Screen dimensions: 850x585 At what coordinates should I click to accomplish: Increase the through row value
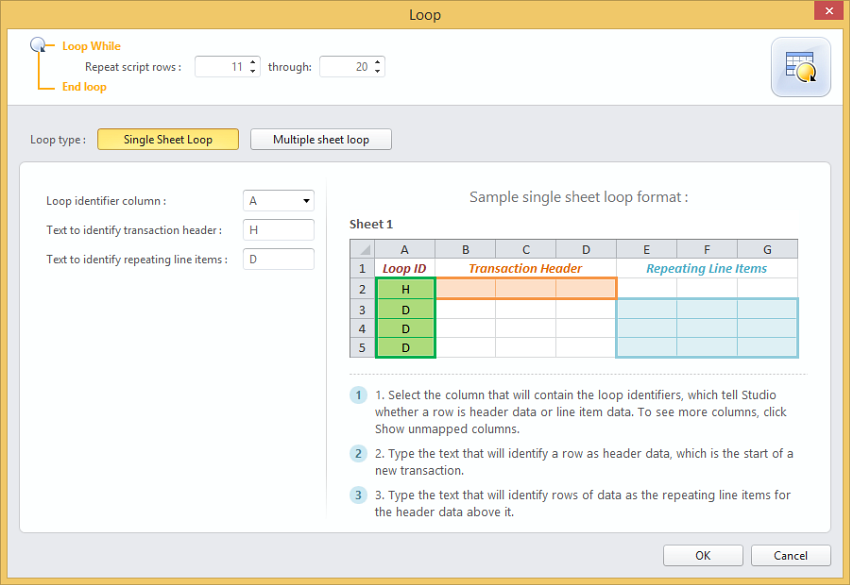[378, 62]
